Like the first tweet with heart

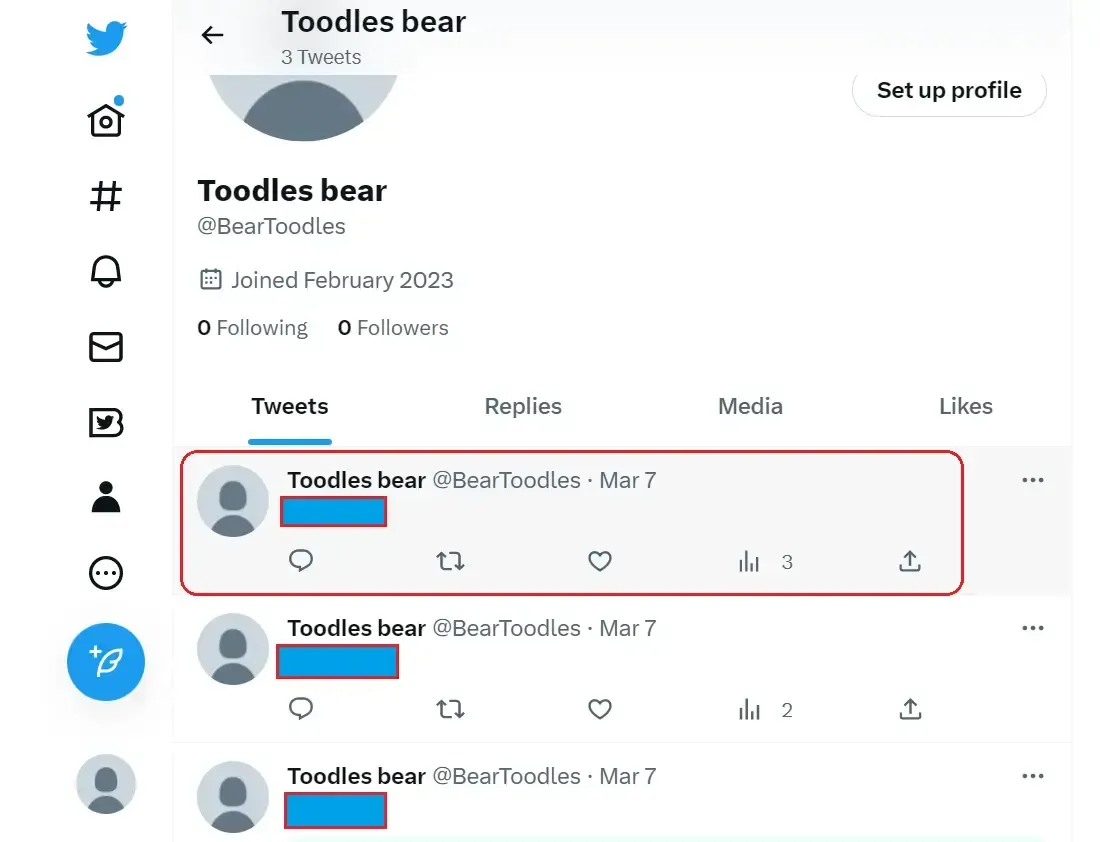click(x=599, y=562)
